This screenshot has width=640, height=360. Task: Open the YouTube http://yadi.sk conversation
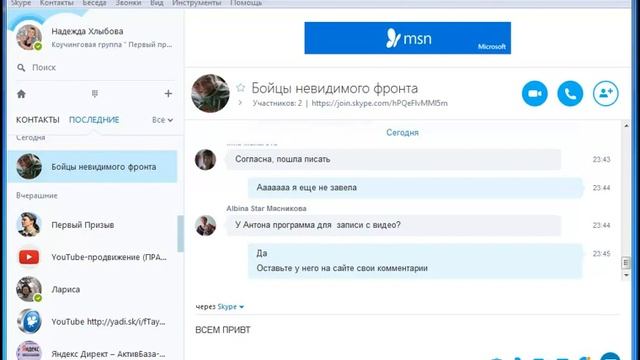93,322
